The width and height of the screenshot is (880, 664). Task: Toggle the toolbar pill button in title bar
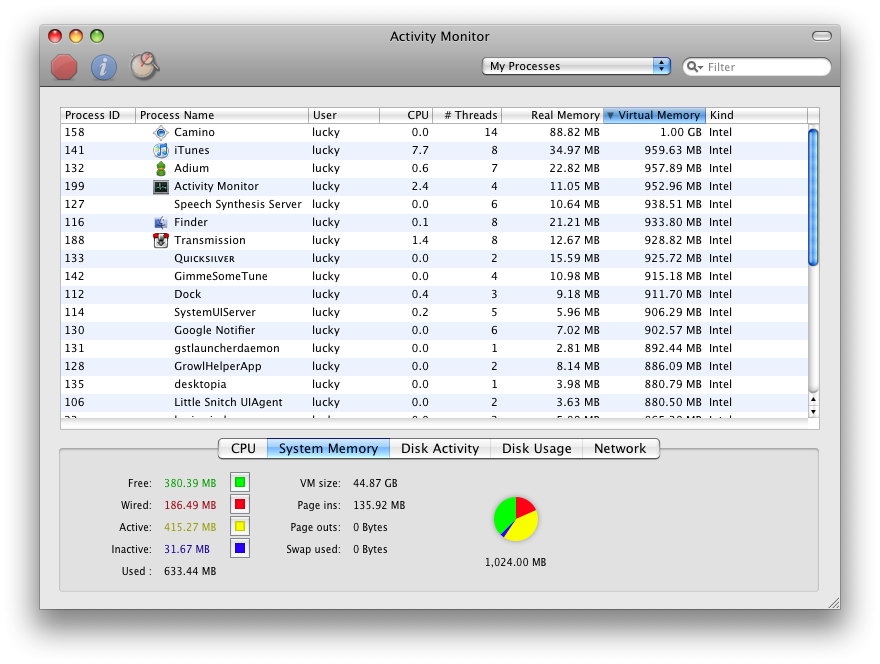(822, 36)
